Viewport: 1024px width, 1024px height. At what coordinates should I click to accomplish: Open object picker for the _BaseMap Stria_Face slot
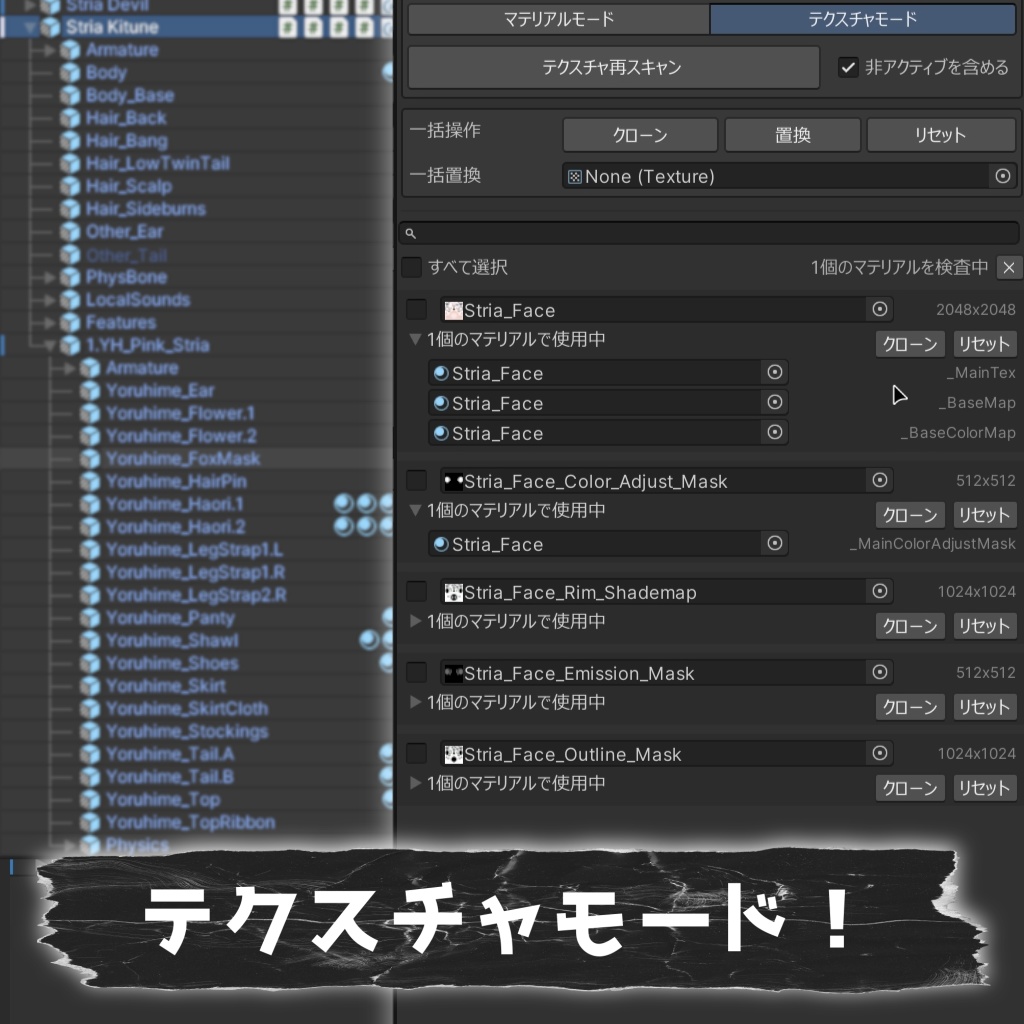click(774, 402)
